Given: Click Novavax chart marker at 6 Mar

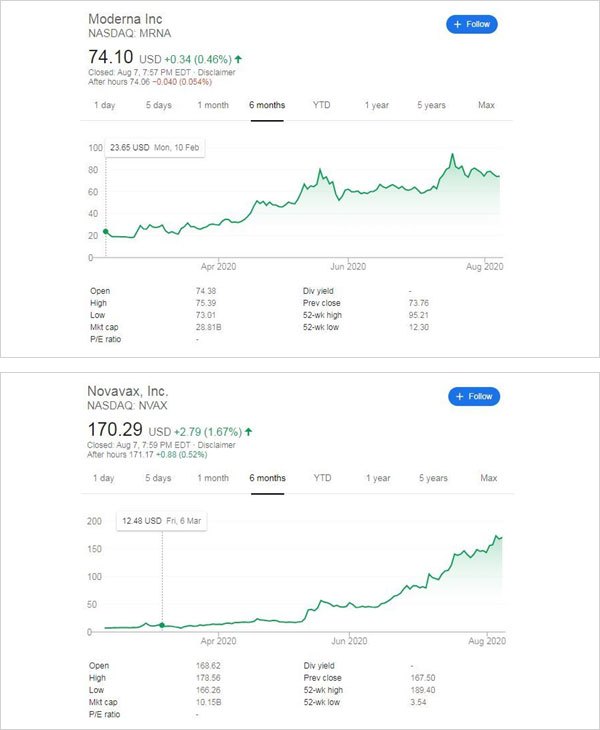Looking at the screenshot, I should click(x=162, y=625).
